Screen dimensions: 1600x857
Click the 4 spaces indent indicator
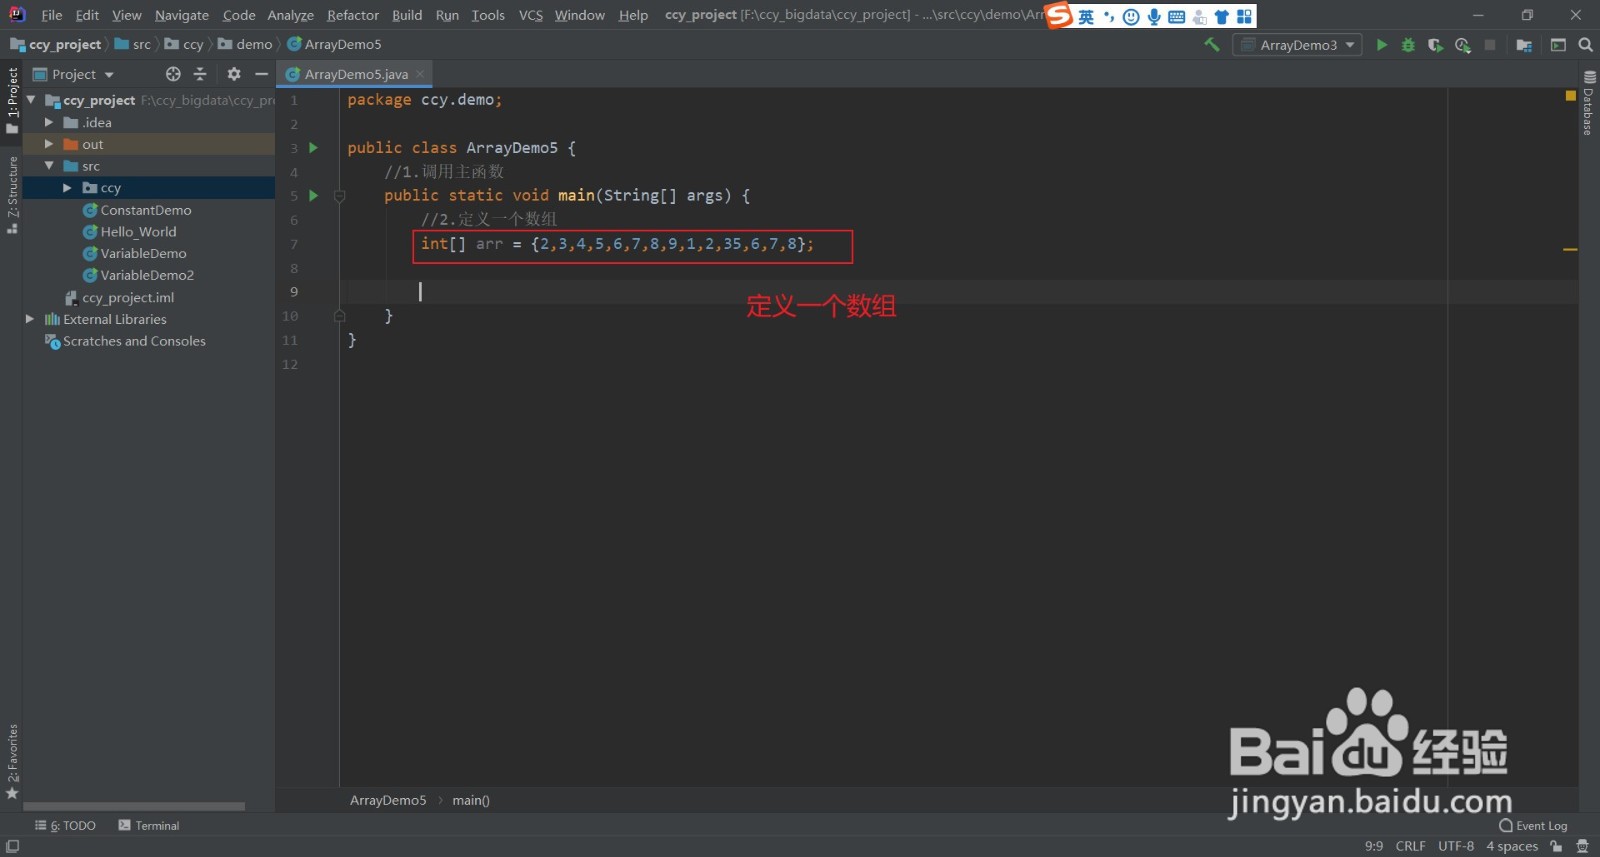(x=1512, y=846)
